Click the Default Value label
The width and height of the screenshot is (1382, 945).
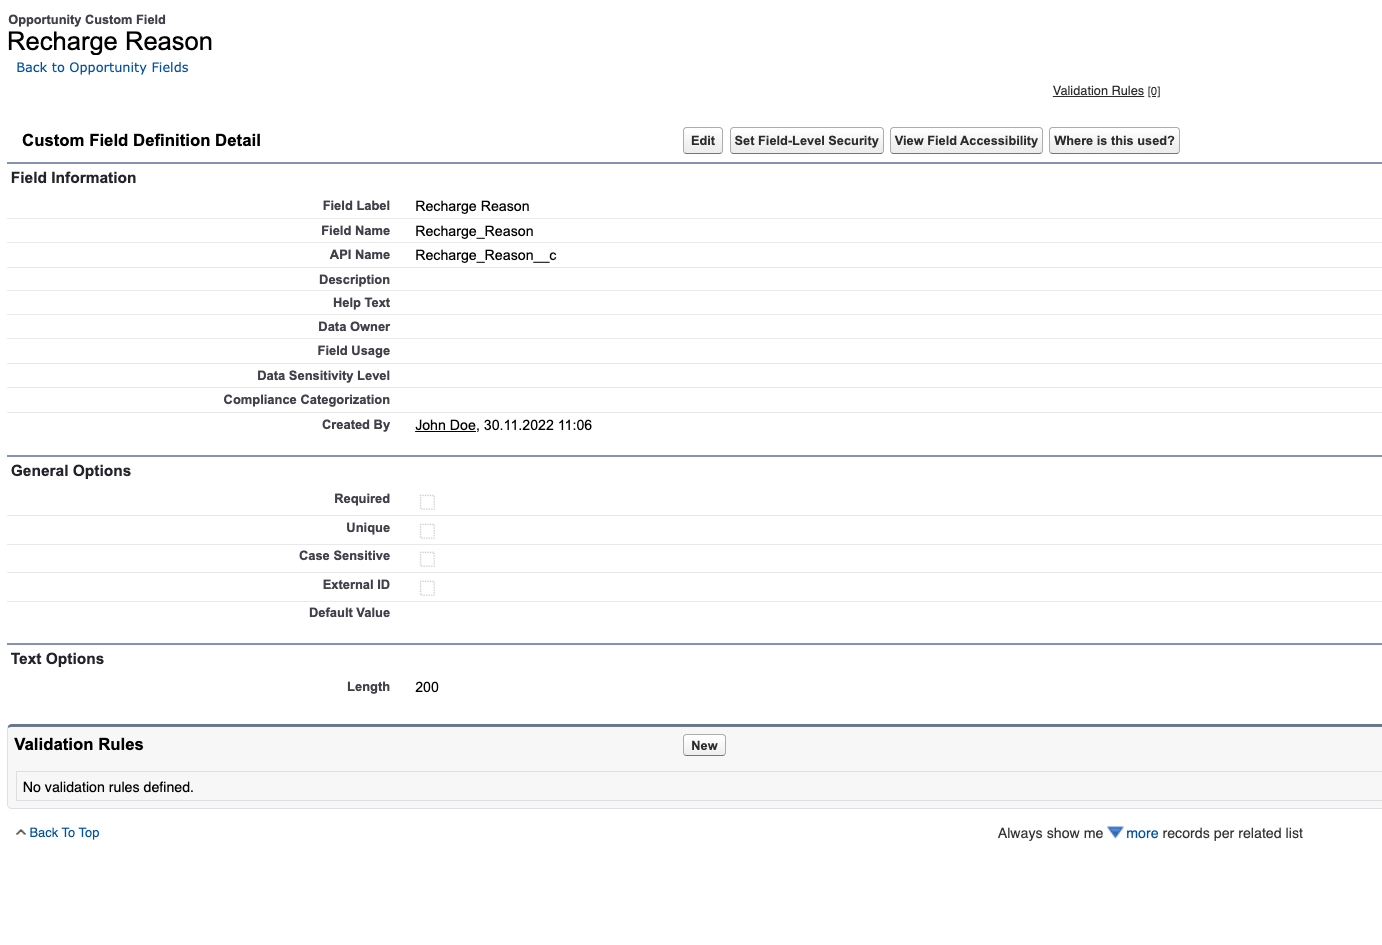pos(349,613)
